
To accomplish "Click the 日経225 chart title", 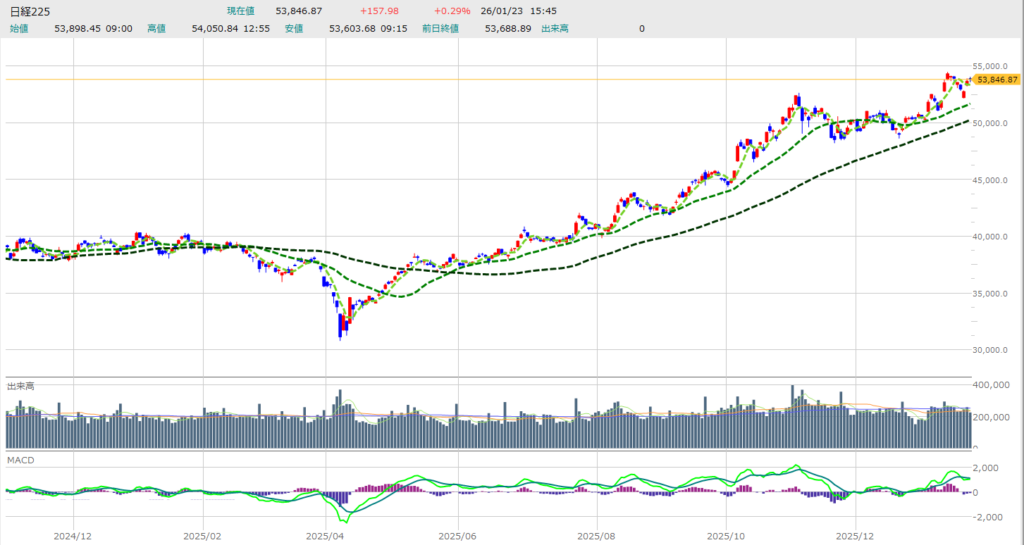I will (29, 11).
